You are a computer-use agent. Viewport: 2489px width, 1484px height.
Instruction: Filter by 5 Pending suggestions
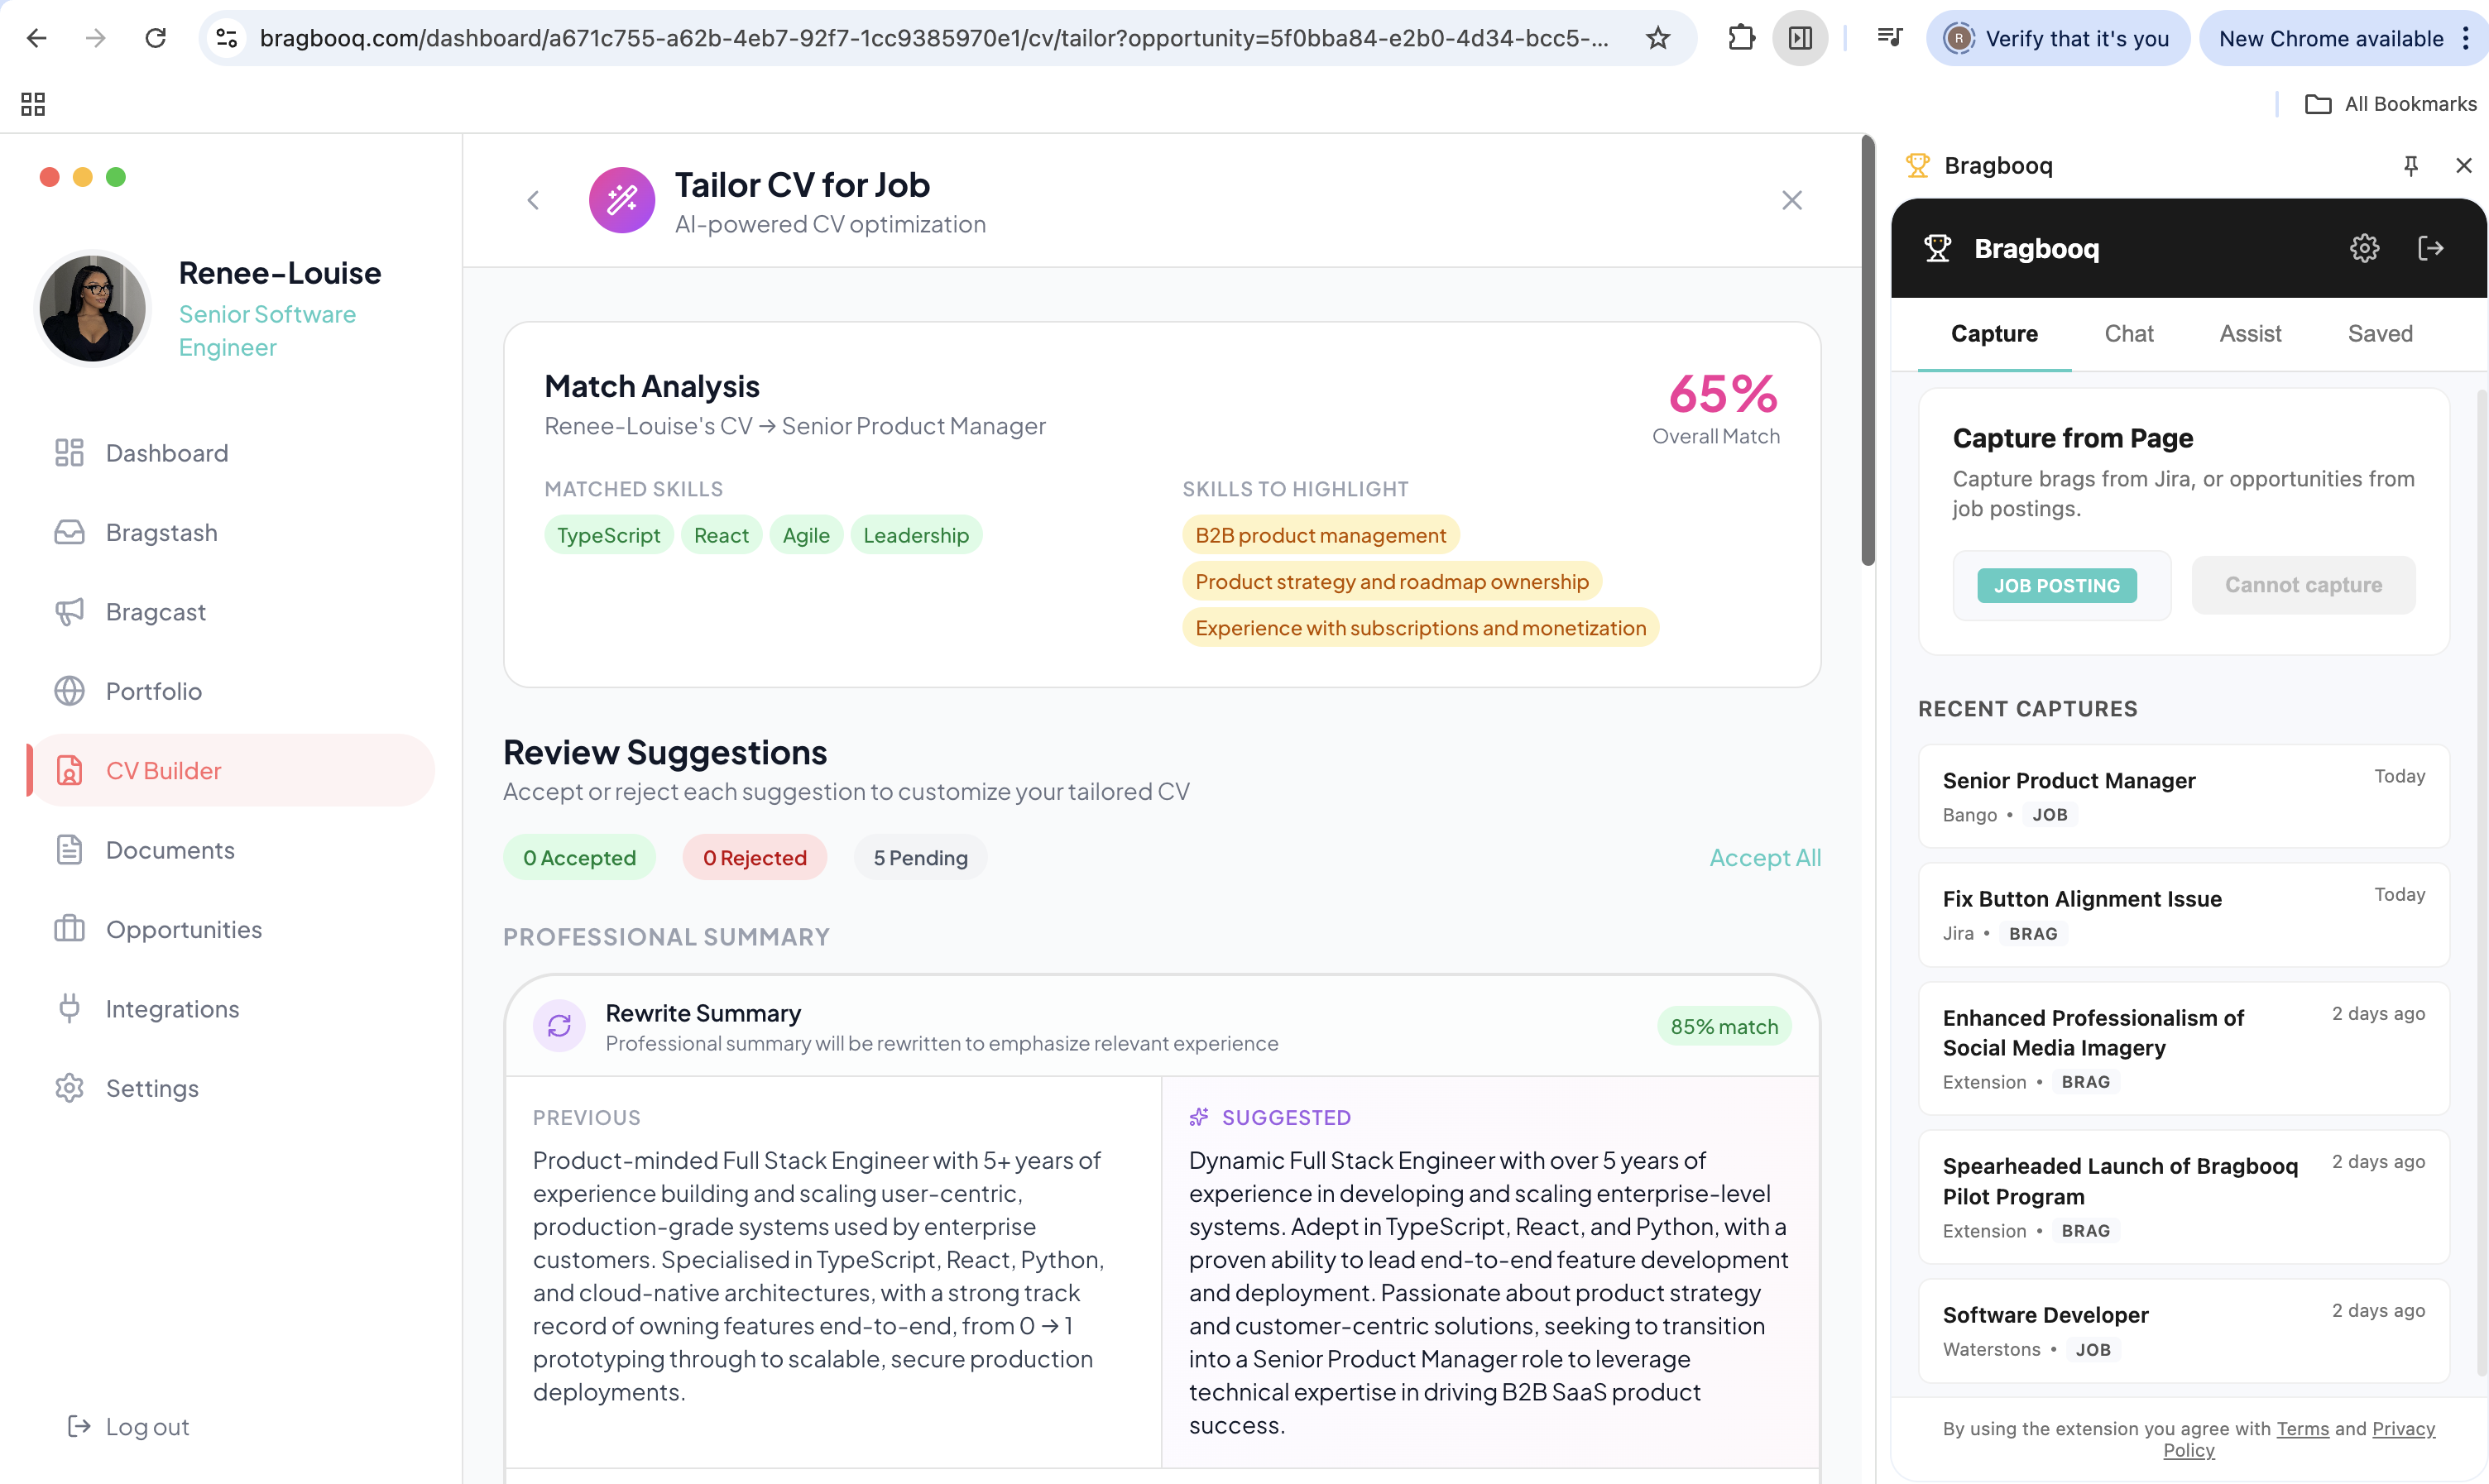click(920, 858)
